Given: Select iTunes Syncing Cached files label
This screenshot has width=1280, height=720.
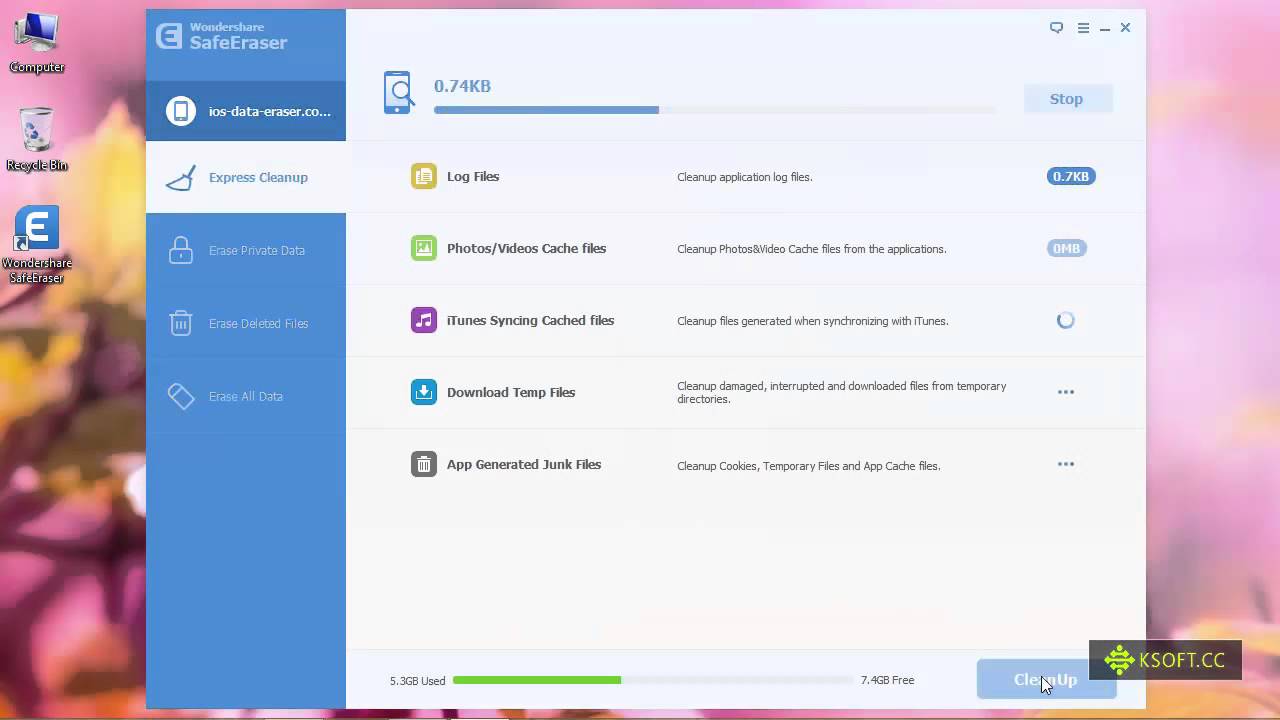Looking at the screenshot, I should (530, 320).
